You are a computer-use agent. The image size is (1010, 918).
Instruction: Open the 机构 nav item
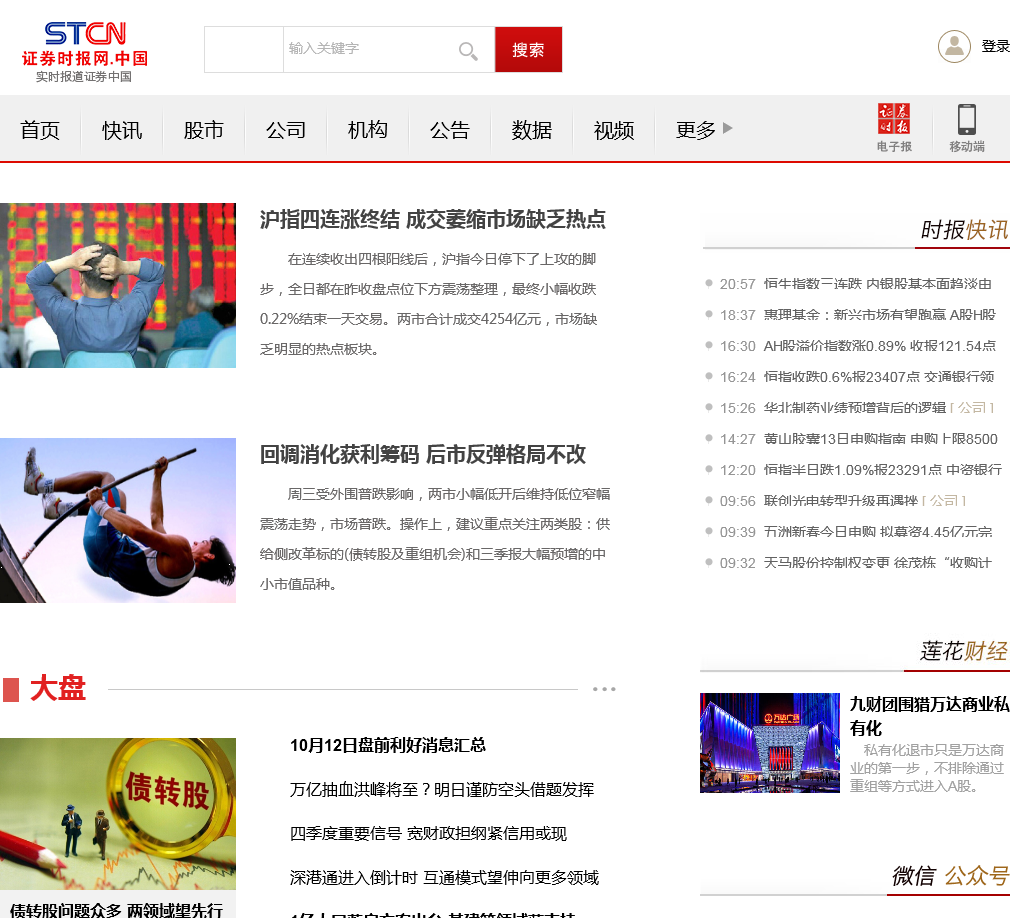pos(368,130)
